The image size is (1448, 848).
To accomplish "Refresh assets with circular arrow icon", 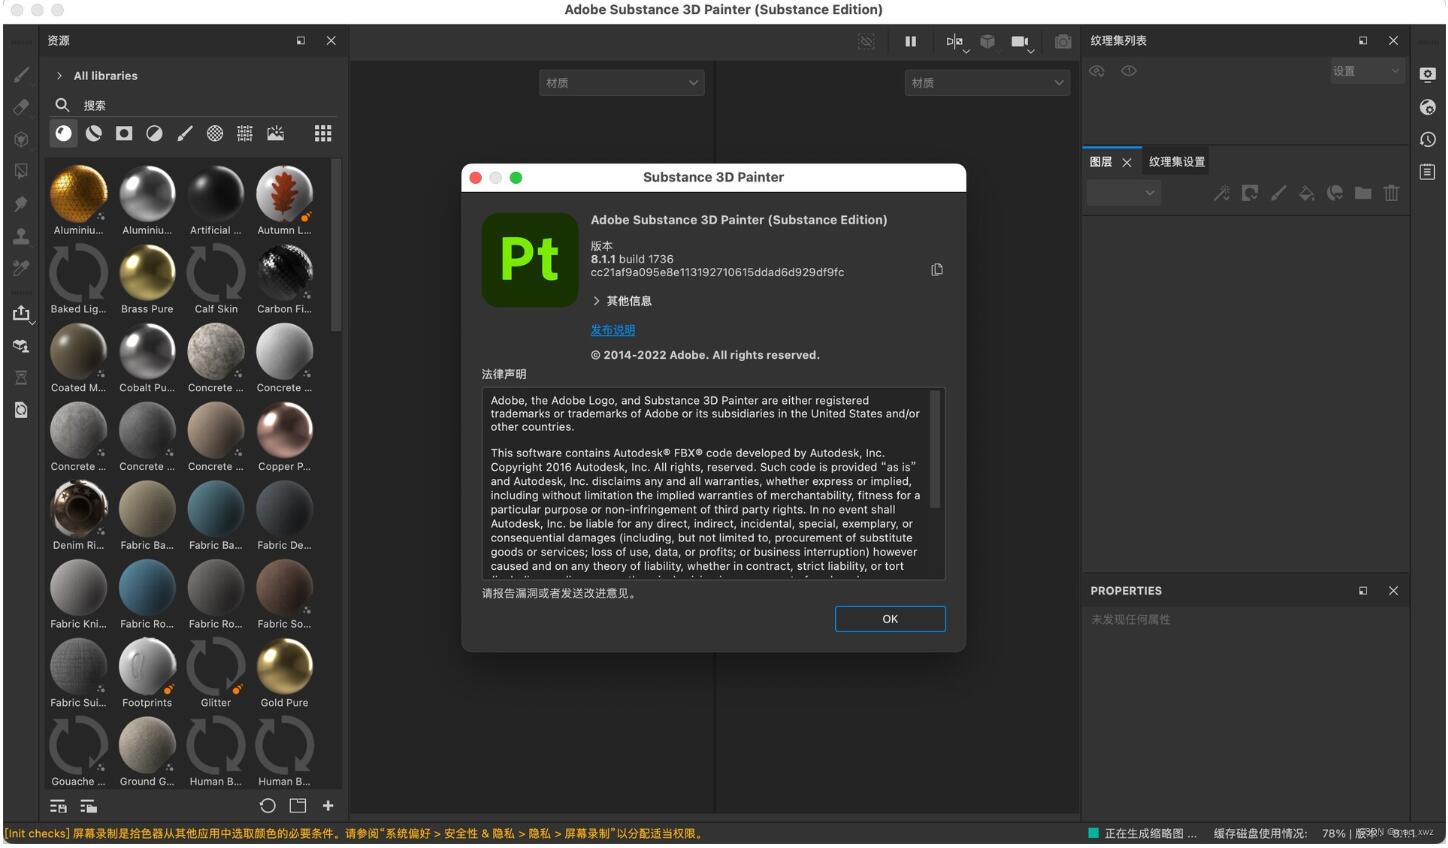I will (x=267, y=806).
